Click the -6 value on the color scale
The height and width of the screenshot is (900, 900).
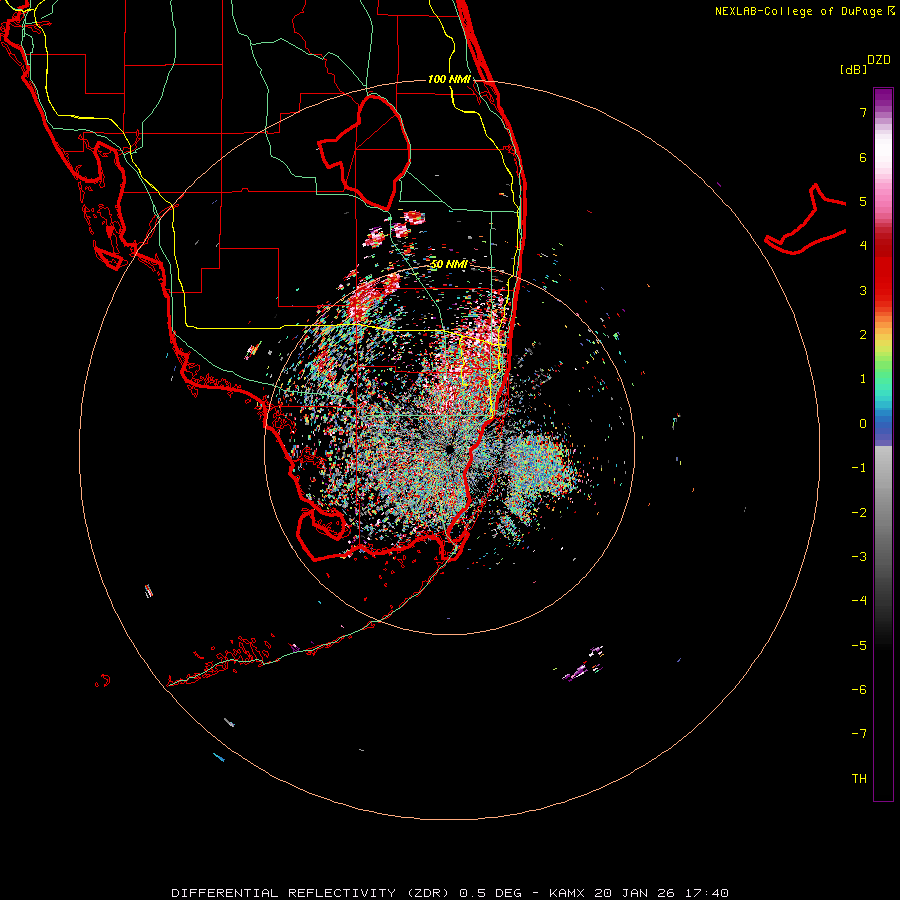859,689
